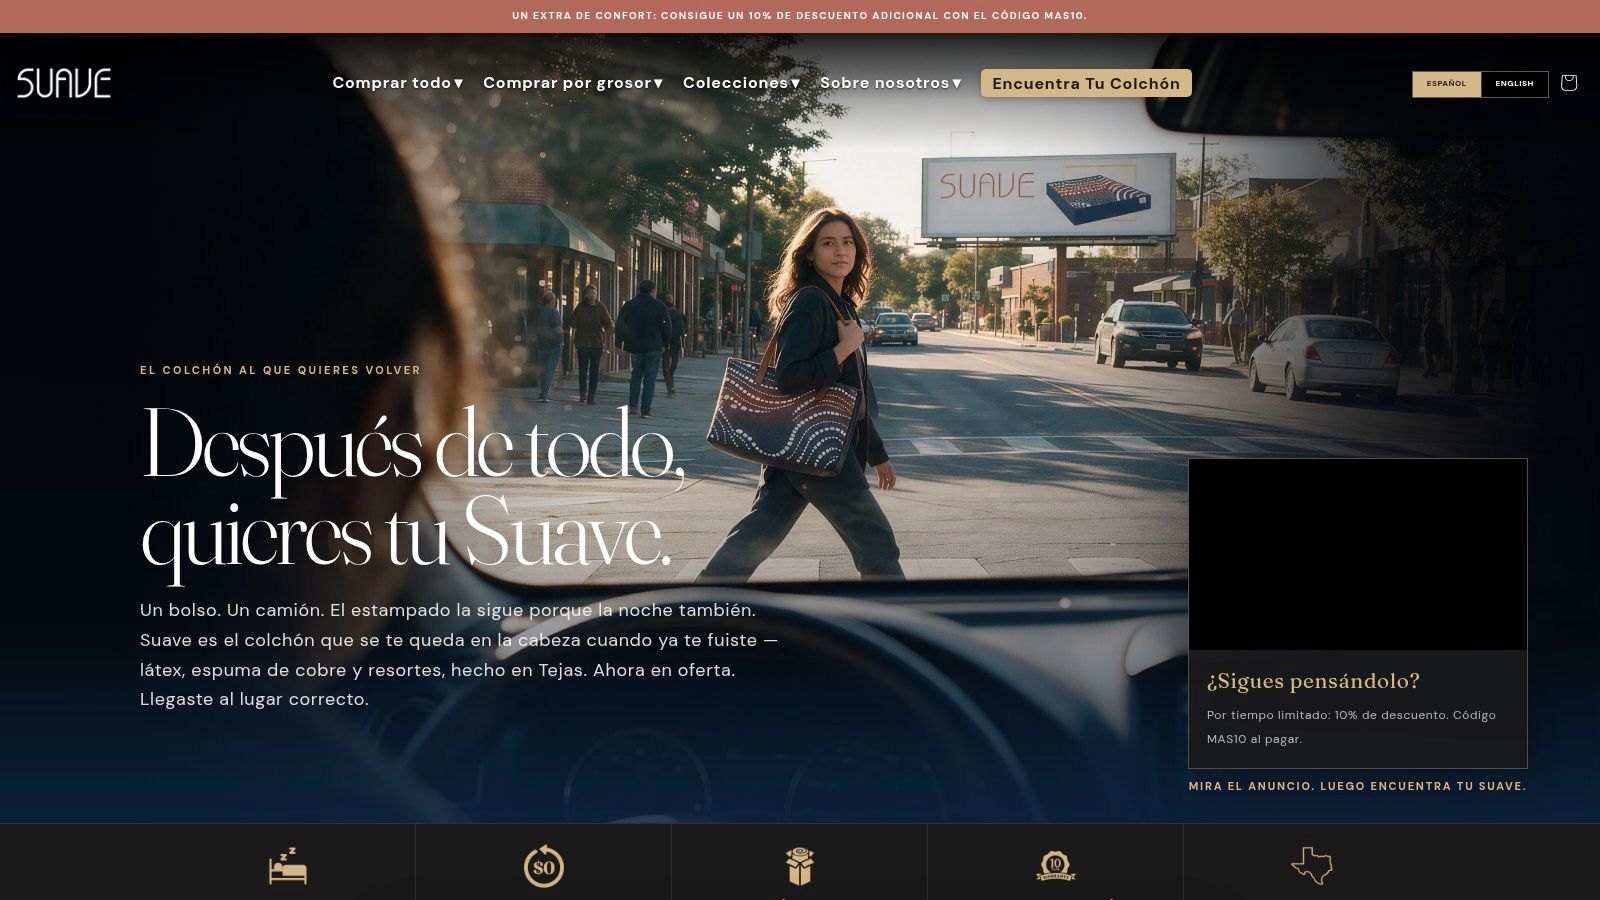Expand the Comprar por grosor menu
This screenshot has height=900, width=1600.
coord(573,83)
